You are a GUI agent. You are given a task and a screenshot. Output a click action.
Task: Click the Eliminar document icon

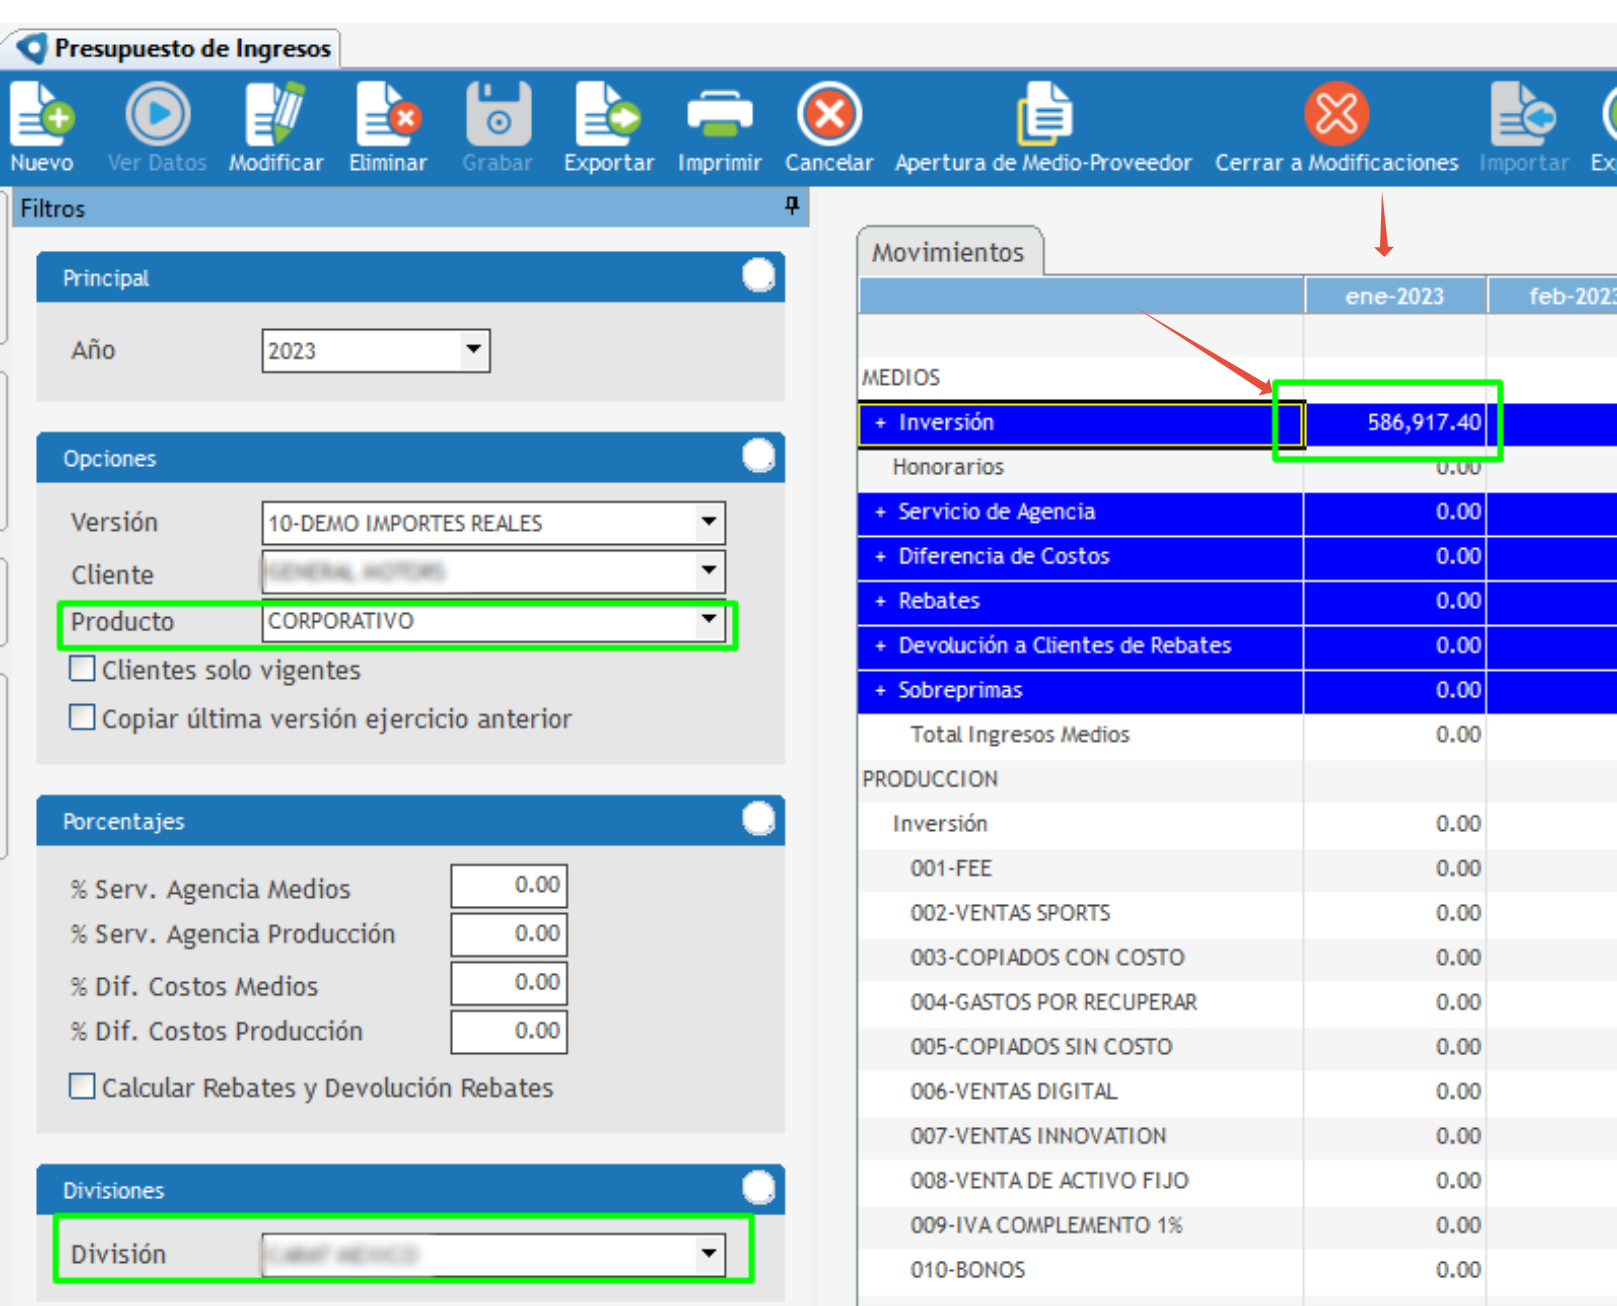pyautogui.click(x=388, y=115)
